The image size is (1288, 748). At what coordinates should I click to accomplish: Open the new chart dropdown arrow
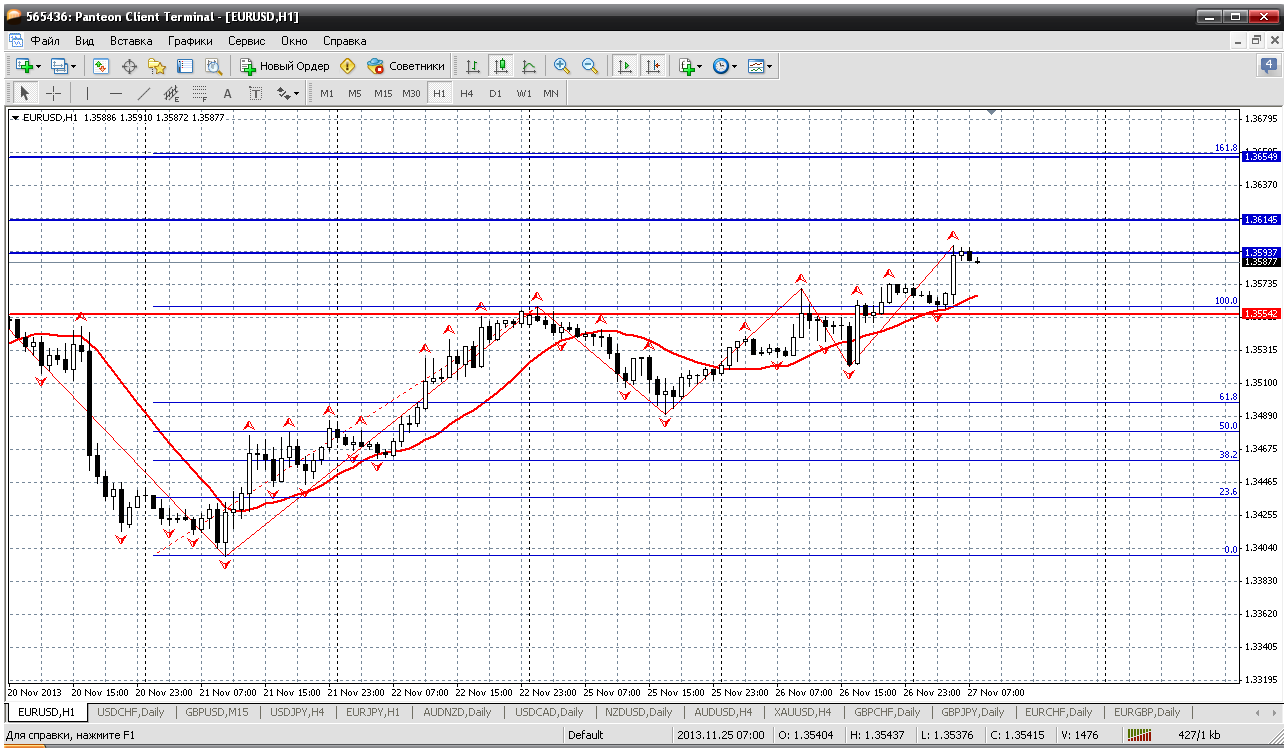pos(38,66)
